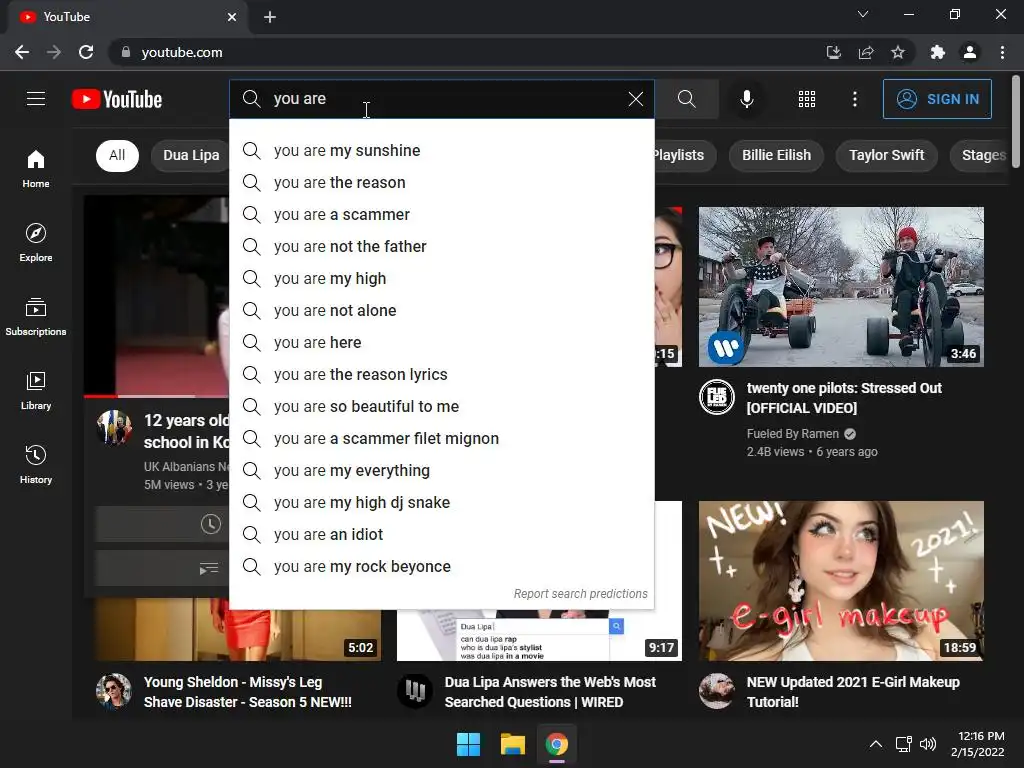The width and height of the screenshot is (1024, 768).
Task: Choose suggestion 'you are the reason'
Action: (441, 182)
